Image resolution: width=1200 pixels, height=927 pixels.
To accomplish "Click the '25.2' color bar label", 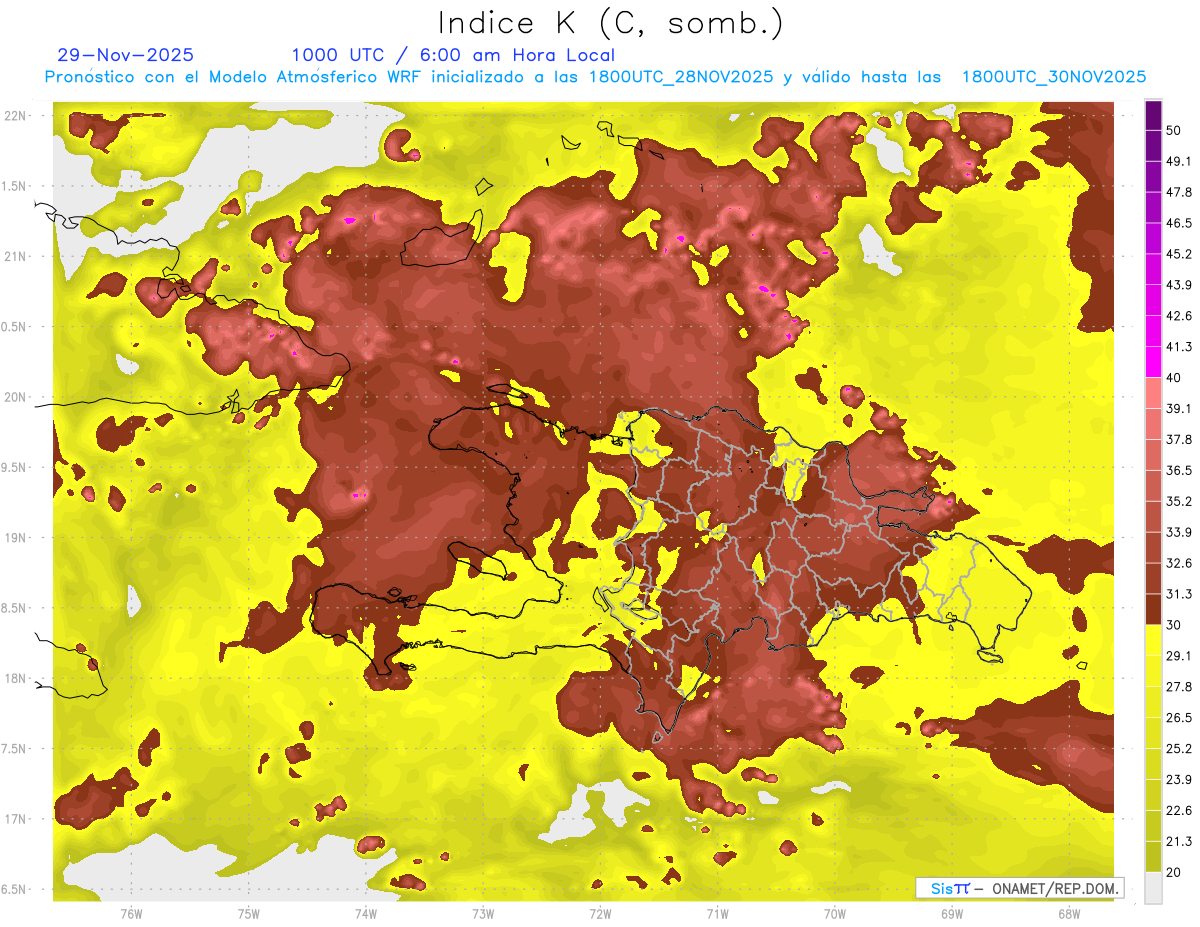I will pos(1179,749).
